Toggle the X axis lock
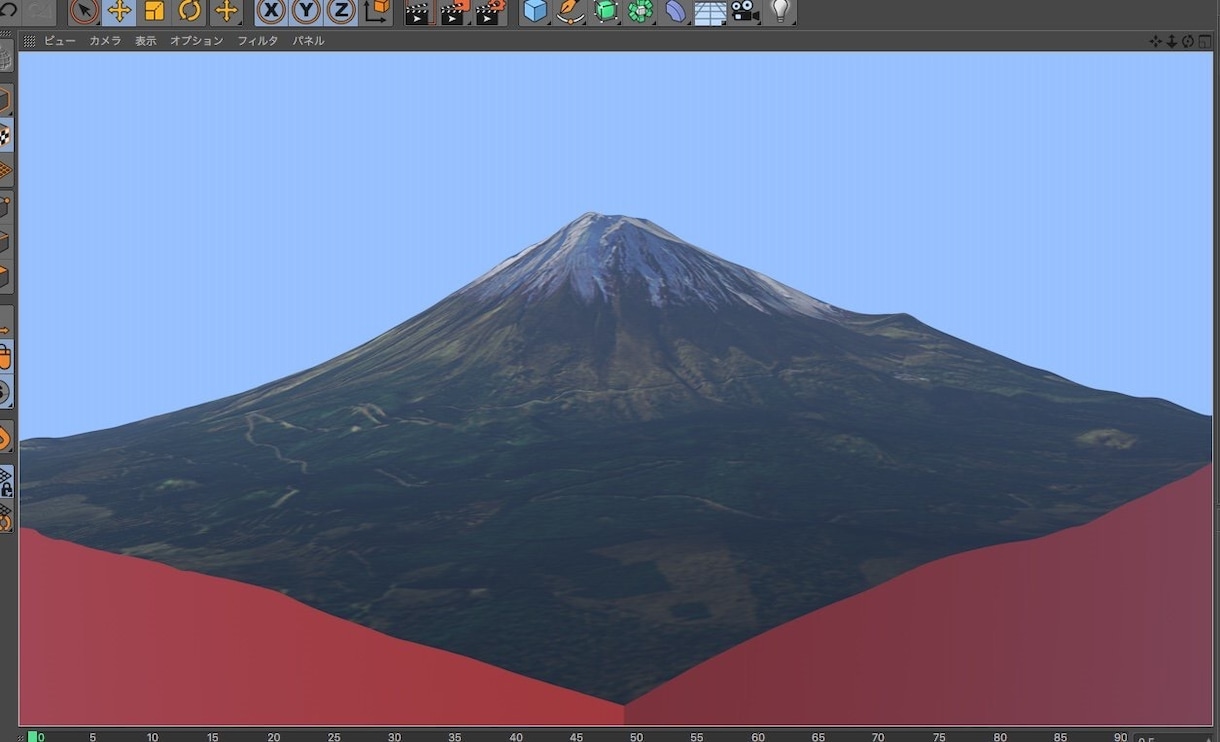Viewport: 1220px width, 742px height. click(x=271, y=11)
